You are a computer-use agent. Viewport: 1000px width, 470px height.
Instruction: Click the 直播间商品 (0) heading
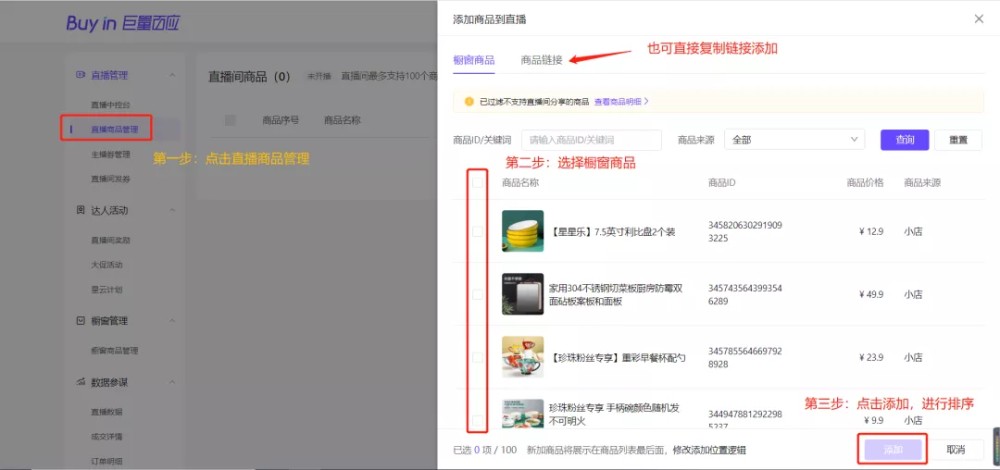coord(249,77)
